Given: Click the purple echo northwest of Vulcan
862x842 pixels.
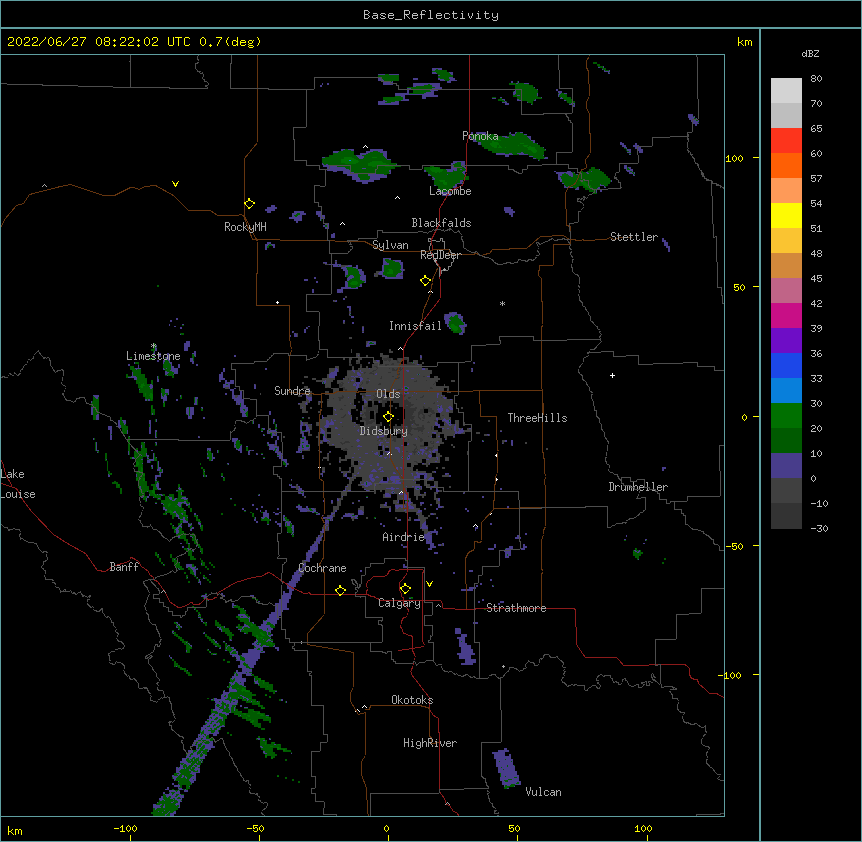Looking at the screenshot, I should click(506, 768).
